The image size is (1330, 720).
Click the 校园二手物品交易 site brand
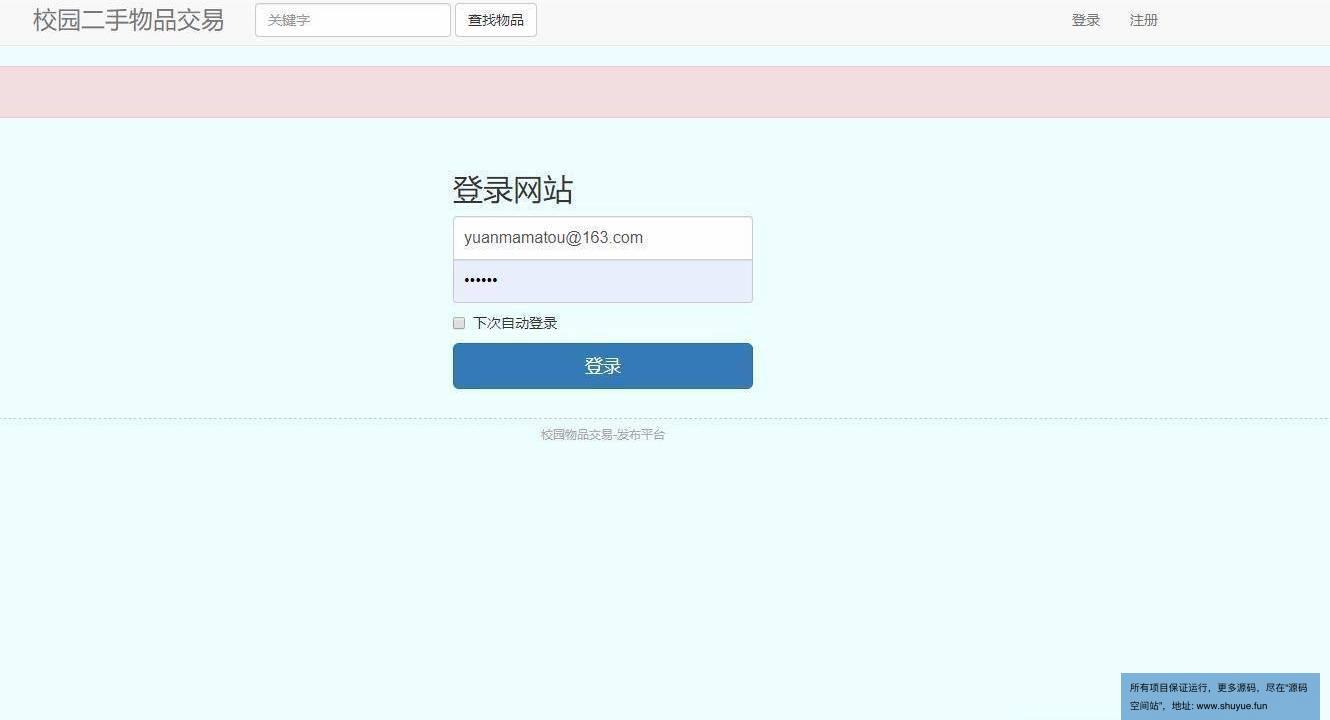[x=128, y=20]
